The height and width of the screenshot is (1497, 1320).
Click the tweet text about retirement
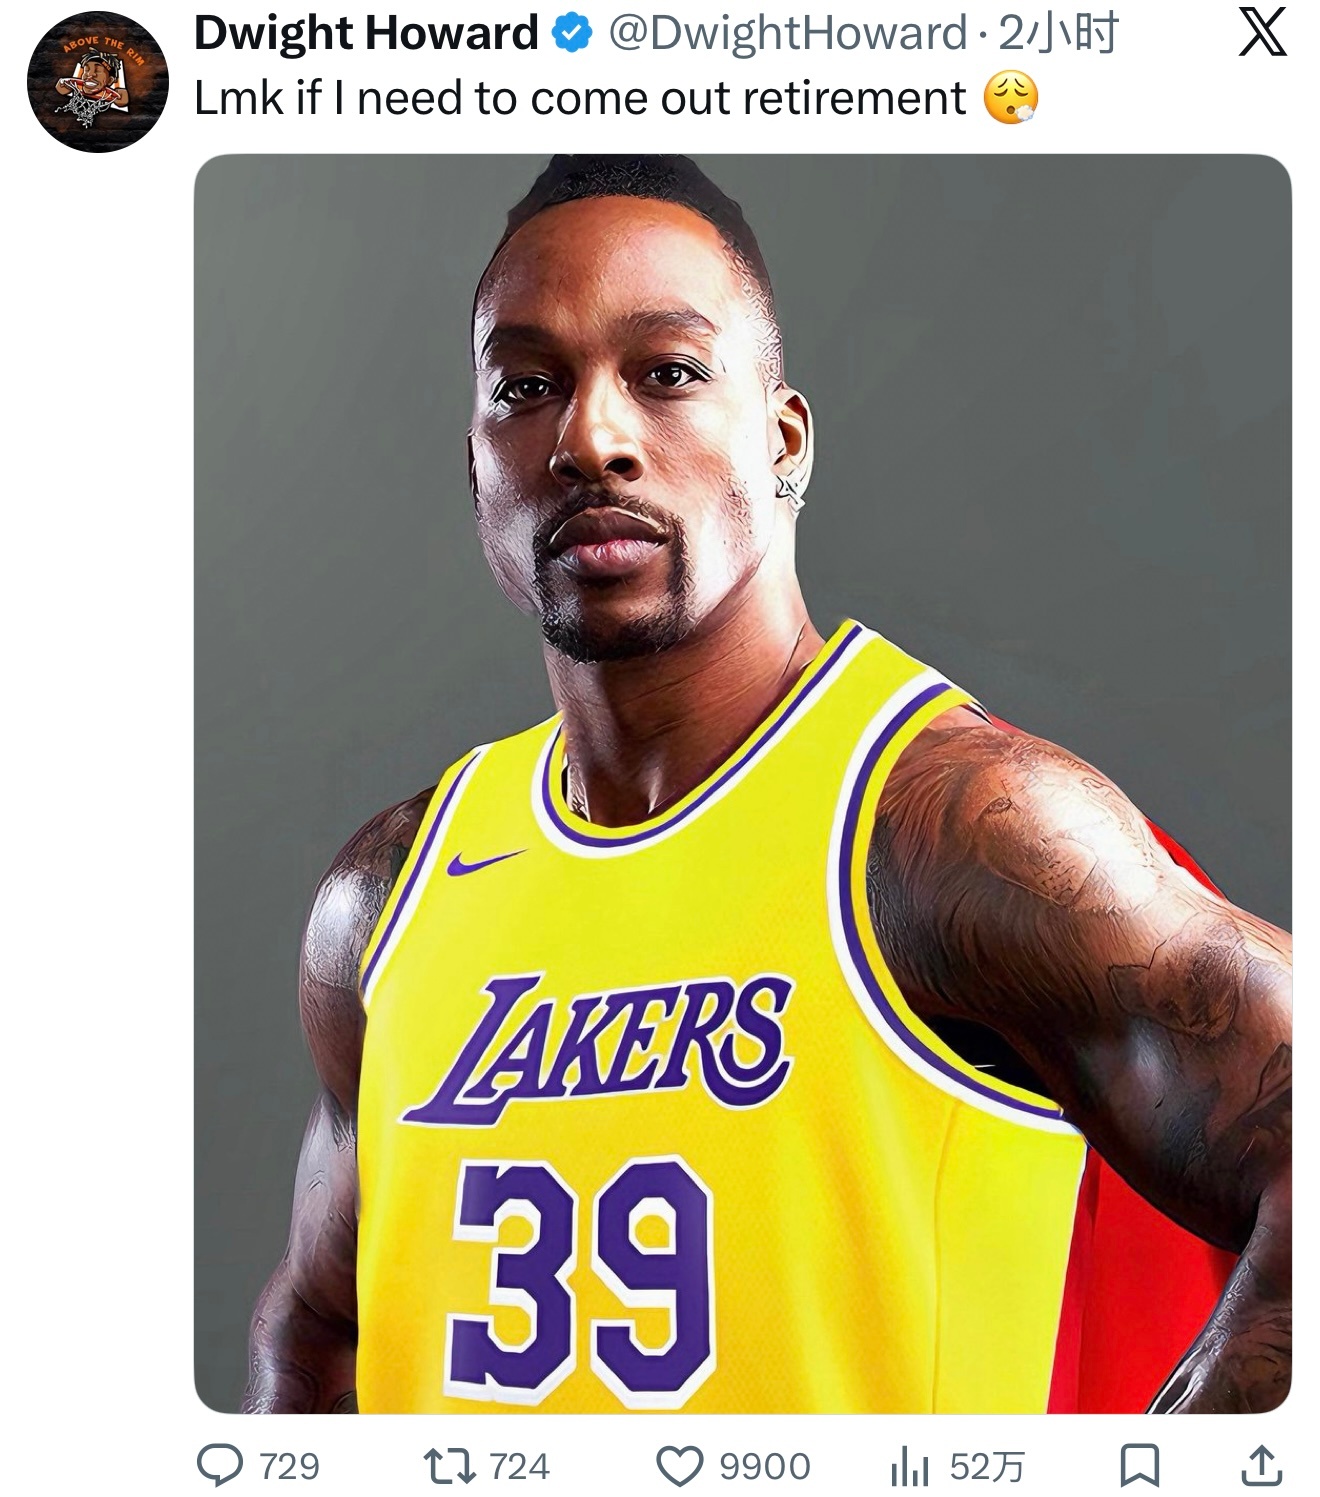(580, 98)
